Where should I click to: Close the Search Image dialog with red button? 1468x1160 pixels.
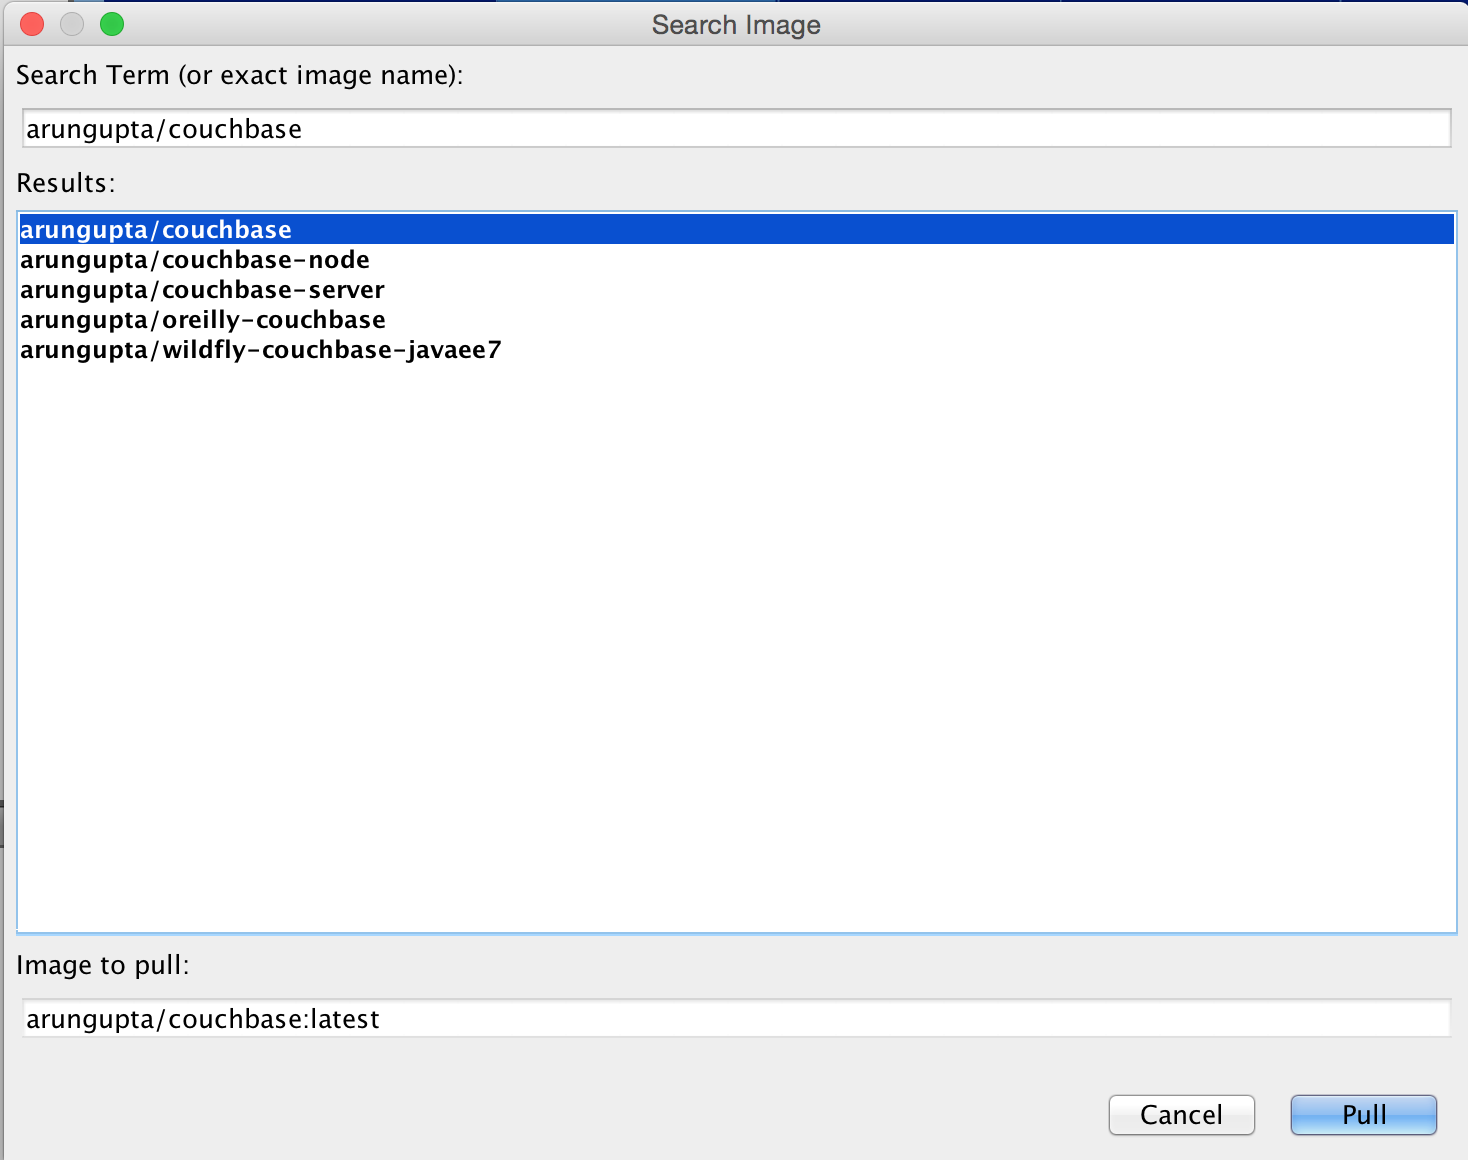pos(32,24)
